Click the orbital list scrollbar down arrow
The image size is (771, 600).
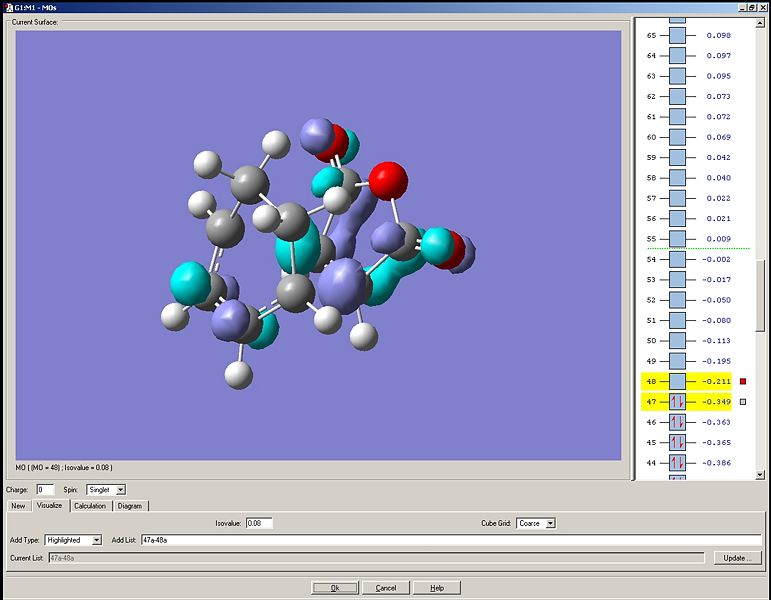760,475
